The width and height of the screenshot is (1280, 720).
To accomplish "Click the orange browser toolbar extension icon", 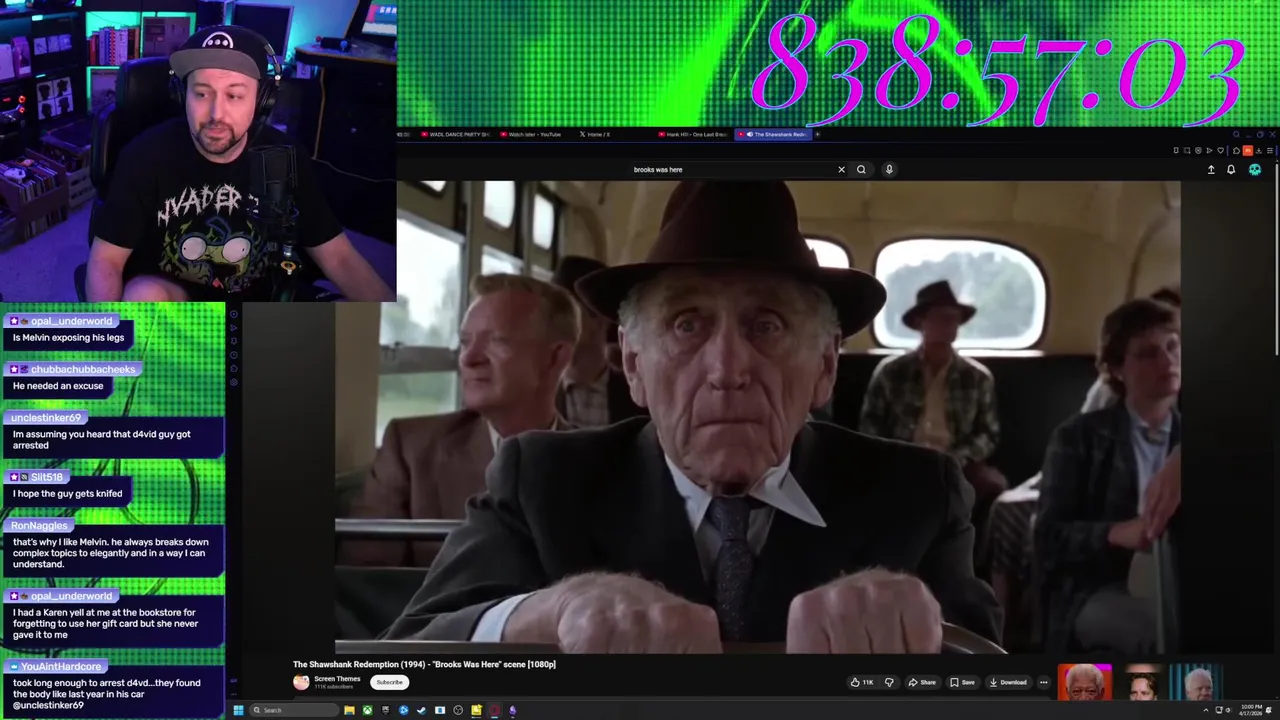I will [1247, 150].
